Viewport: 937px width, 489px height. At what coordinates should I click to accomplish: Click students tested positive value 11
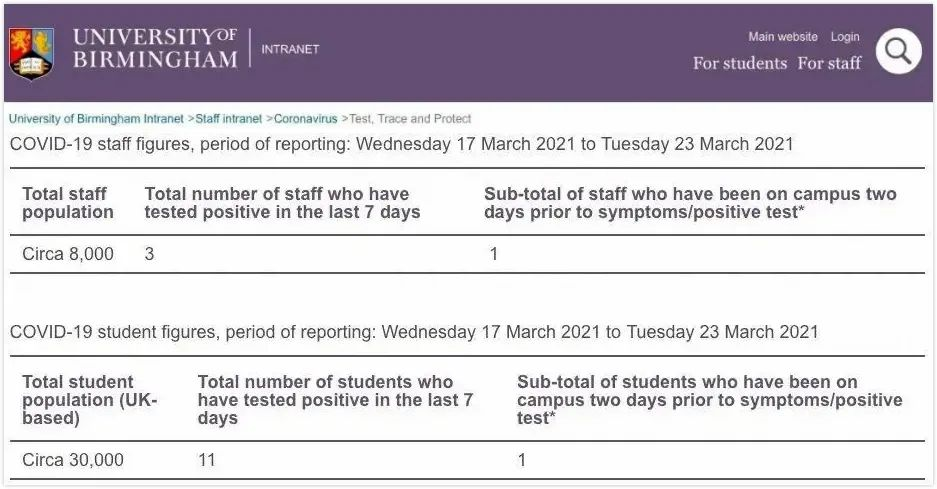207,460
